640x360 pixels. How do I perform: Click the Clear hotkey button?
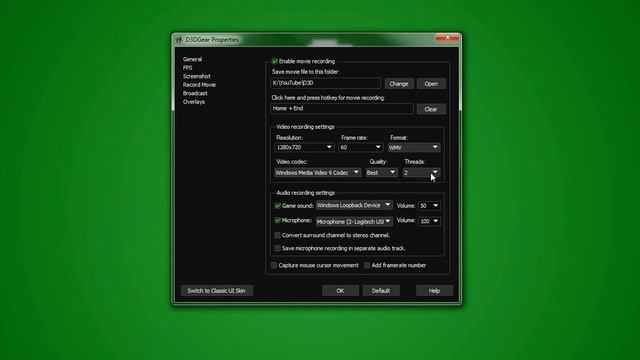pyautogui.click(x=431, y=109)
